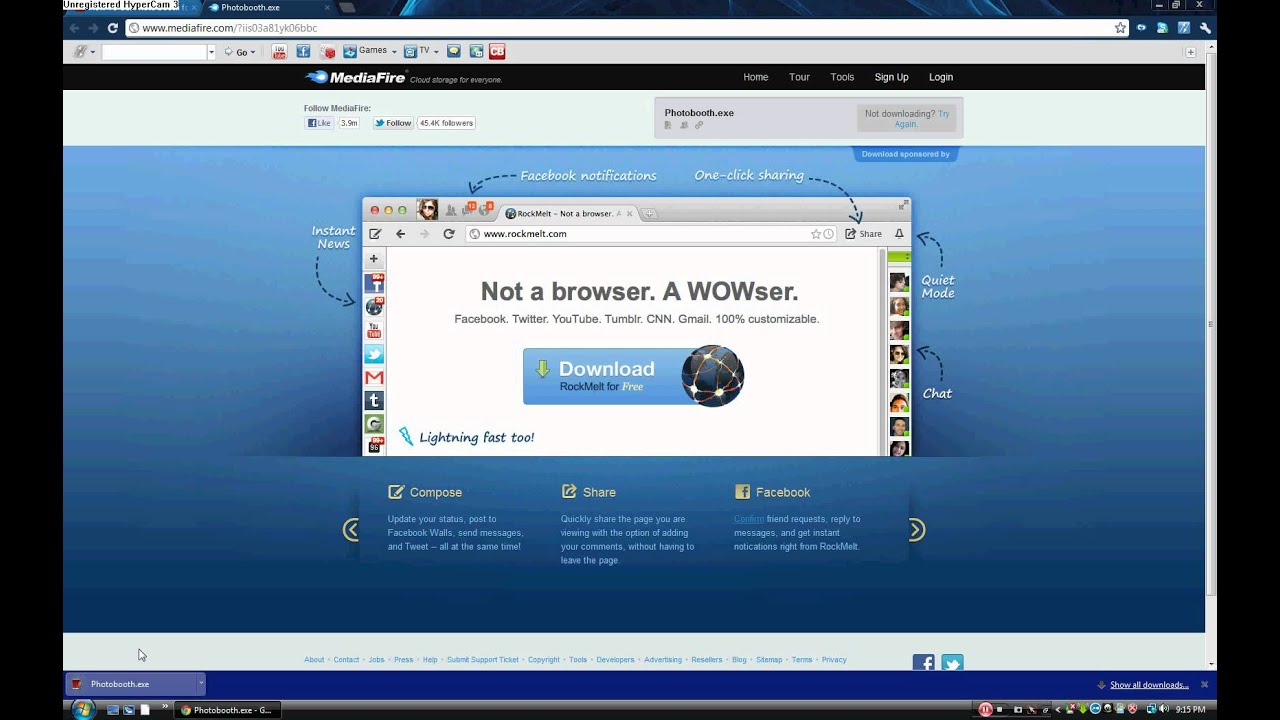Open the Login page

[941, 77]
